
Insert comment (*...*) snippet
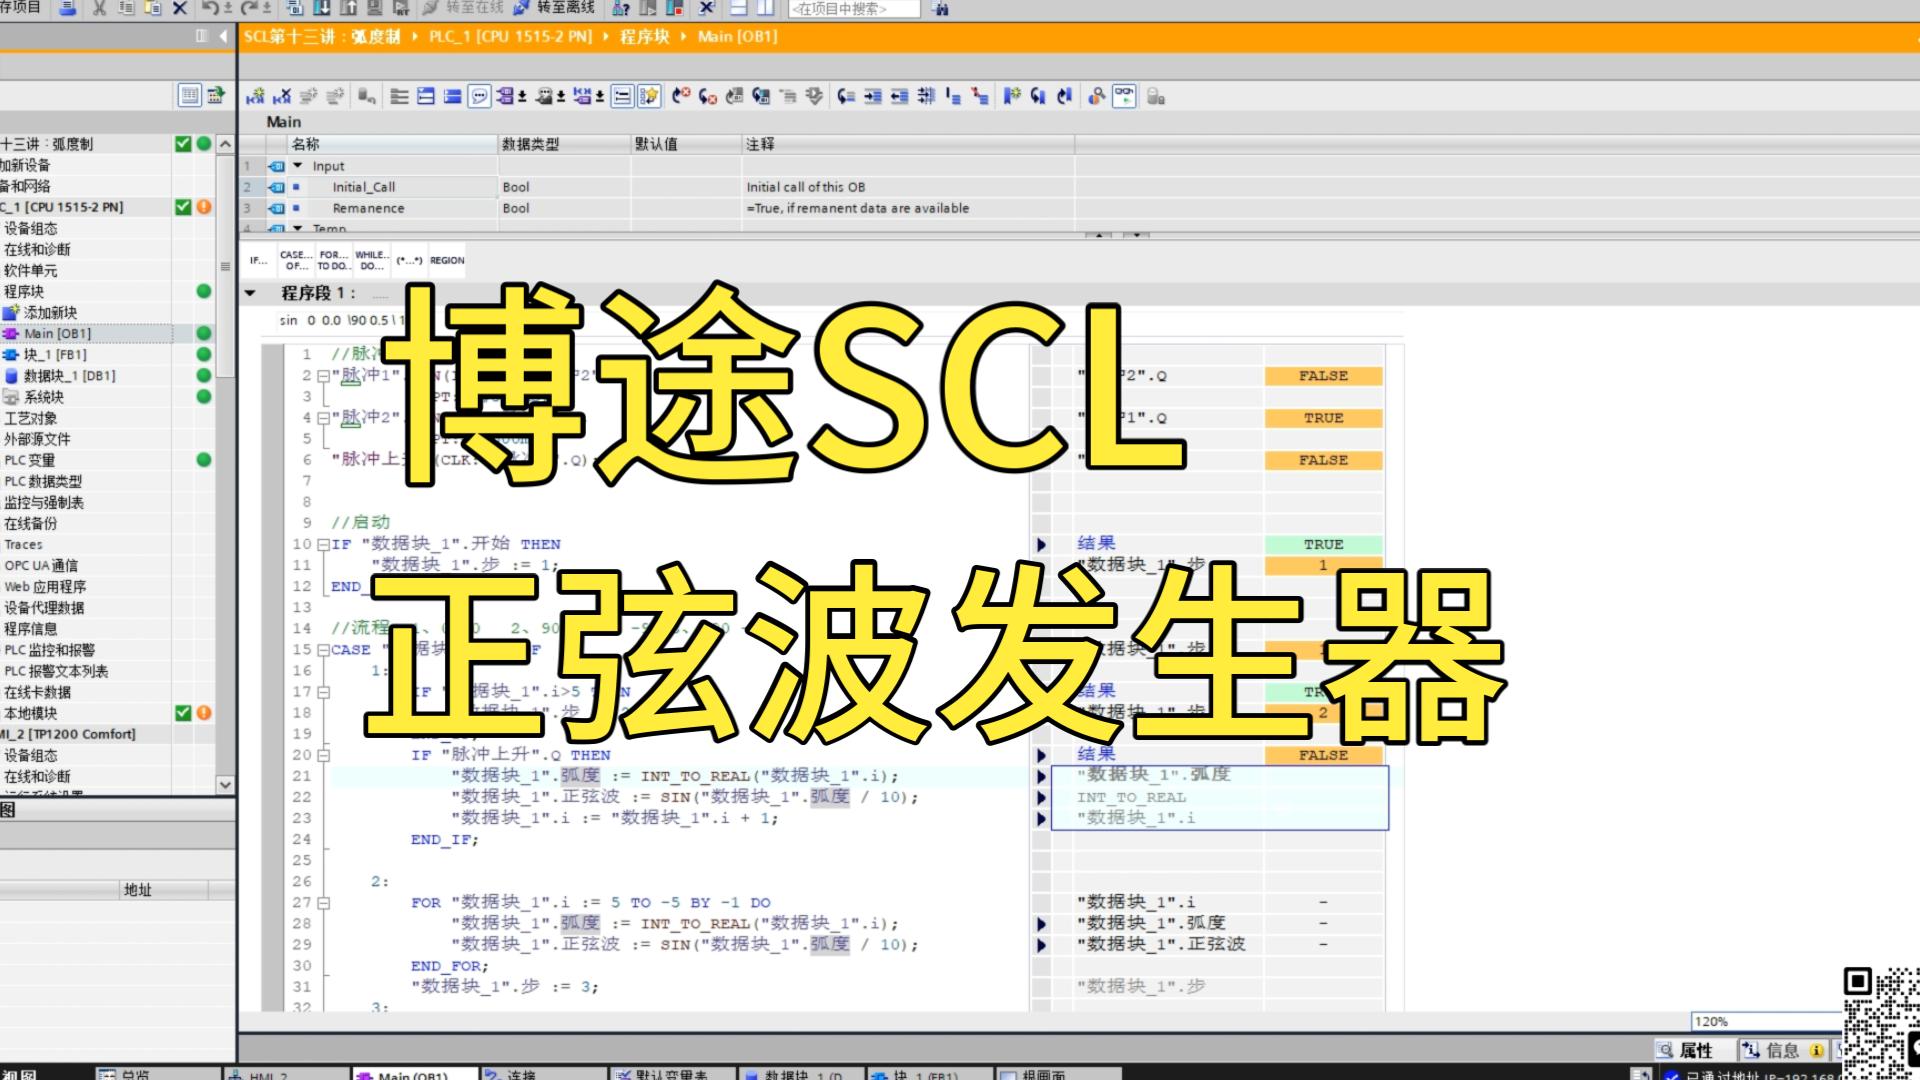(409, 260)
